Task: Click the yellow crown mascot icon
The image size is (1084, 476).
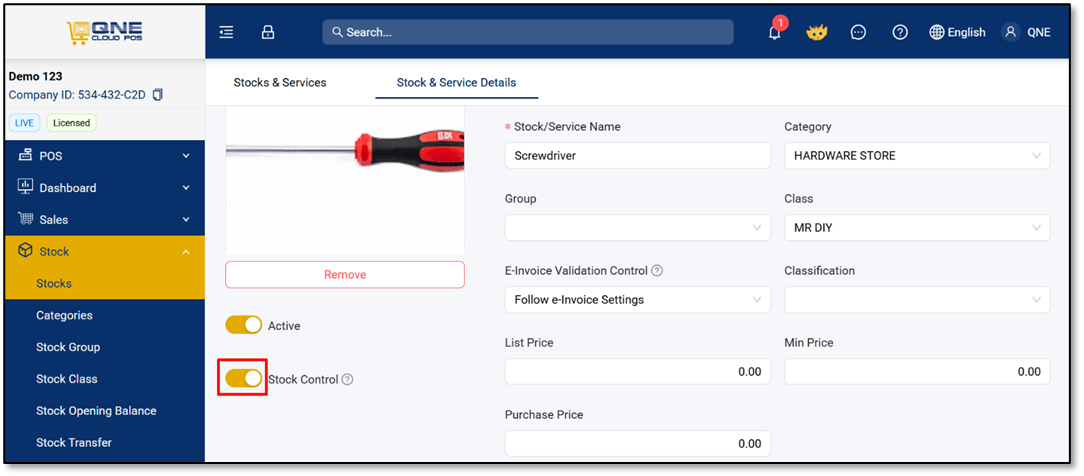Action: click(817, 32)
